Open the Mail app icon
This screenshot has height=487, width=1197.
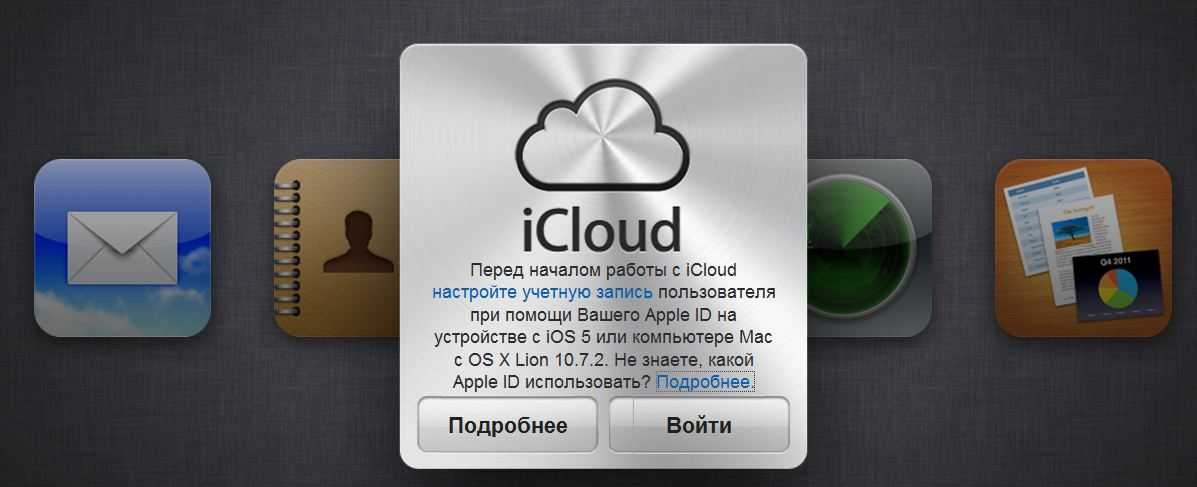(x=122, y=247)
